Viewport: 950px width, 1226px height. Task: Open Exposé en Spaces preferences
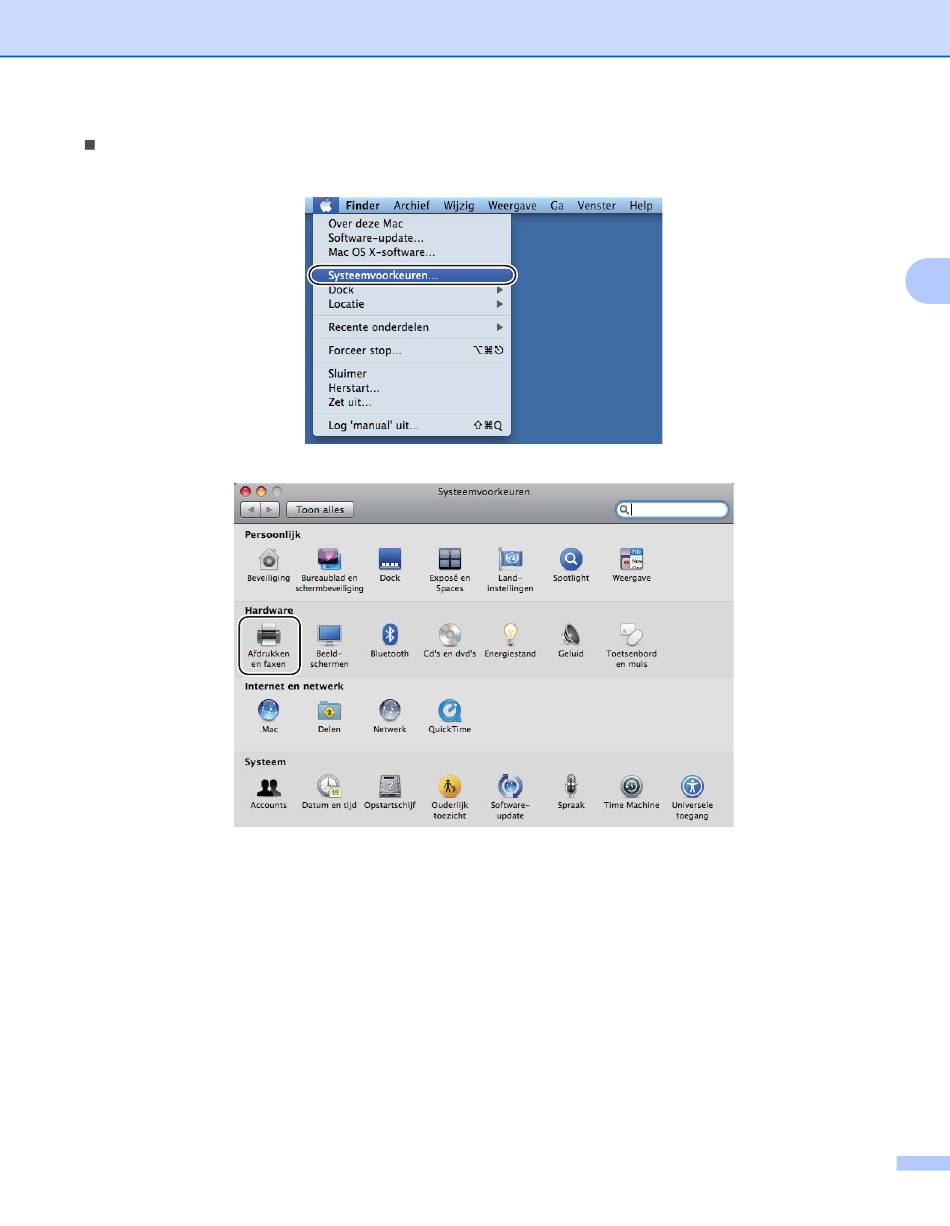point(450,570)
